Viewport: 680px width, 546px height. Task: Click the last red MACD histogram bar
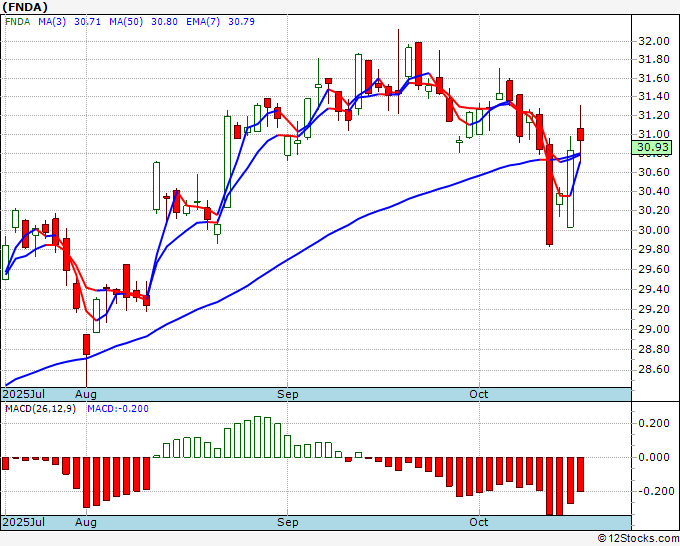tap(580, 474)
